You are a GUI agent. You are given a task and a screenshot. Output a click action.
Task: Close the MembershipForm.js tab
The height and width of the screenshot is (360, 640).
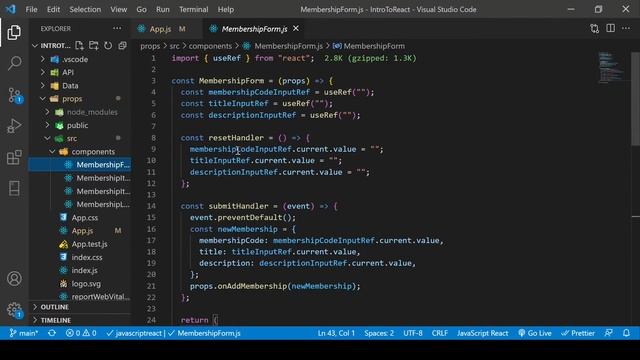(296, 28)
